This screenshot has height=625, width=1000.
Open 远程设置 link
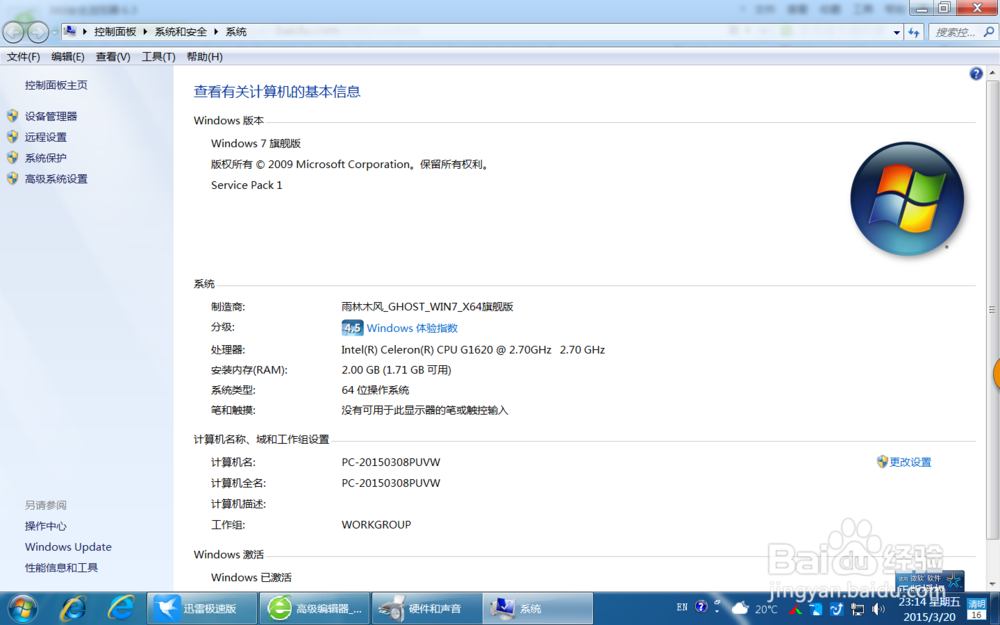tap(46, 137)
